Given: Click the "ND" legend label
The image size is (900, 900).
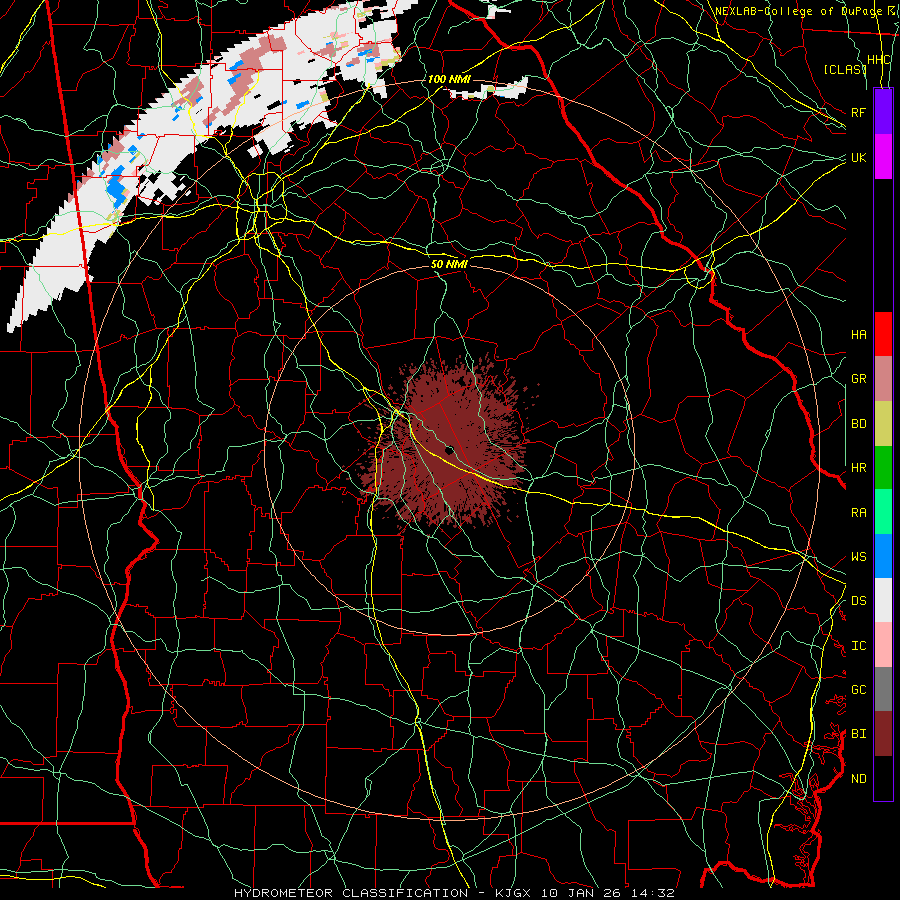Looking at the screenshot, I should 858,779.
